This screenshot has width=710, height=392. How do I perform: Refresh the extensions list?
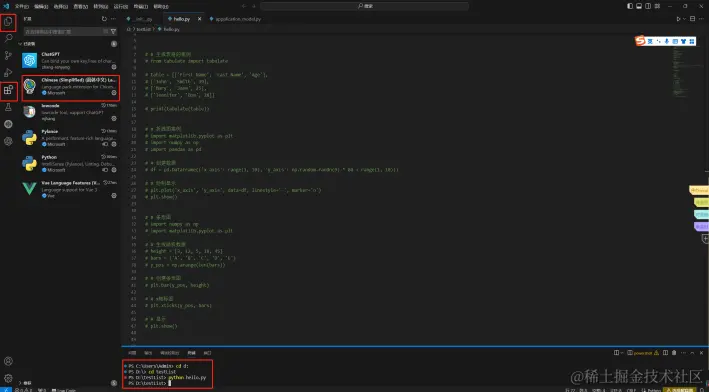[104, 19]
